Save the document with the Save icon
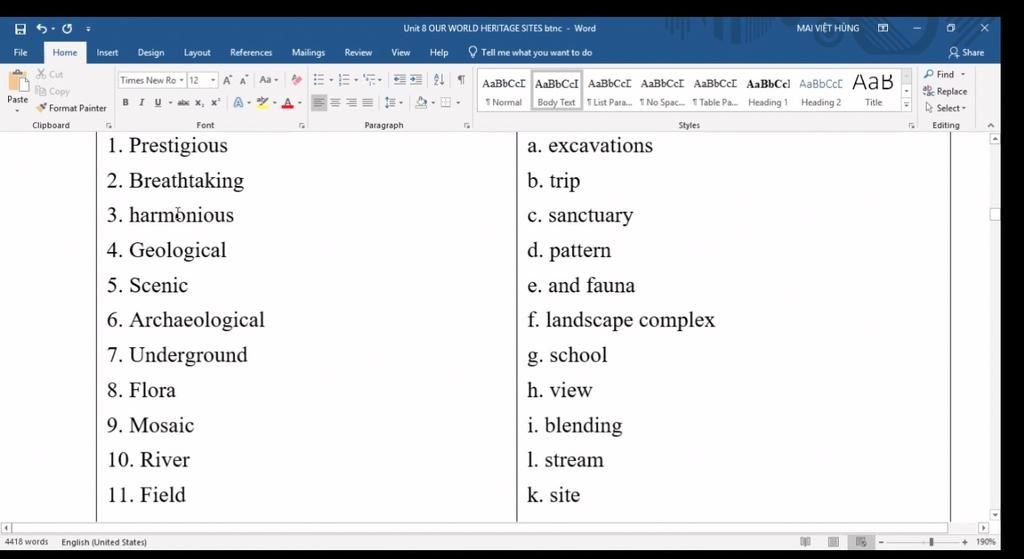This screenshot has width=1024, height=559. [20, 29]
